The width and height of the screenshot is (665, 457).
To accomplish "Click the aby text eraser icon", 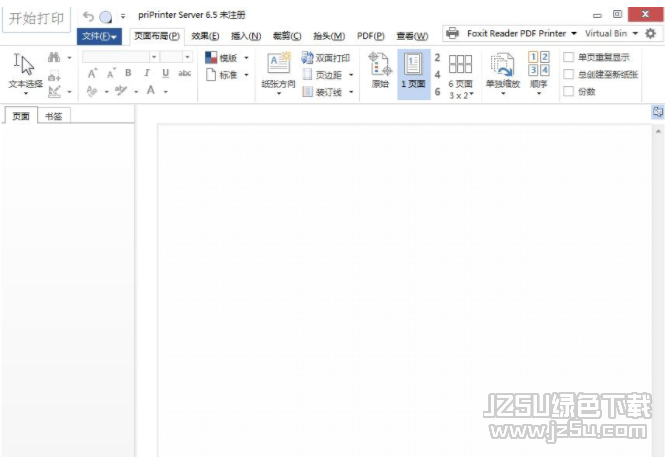I will click(121, 91).
